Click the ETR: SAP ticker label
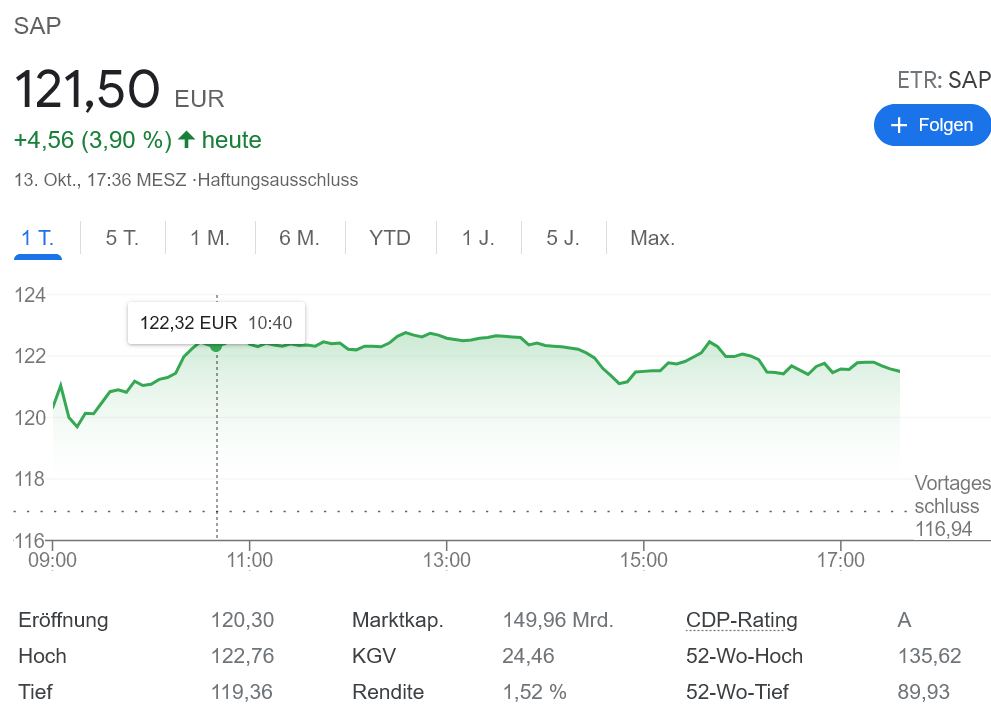 944,80
